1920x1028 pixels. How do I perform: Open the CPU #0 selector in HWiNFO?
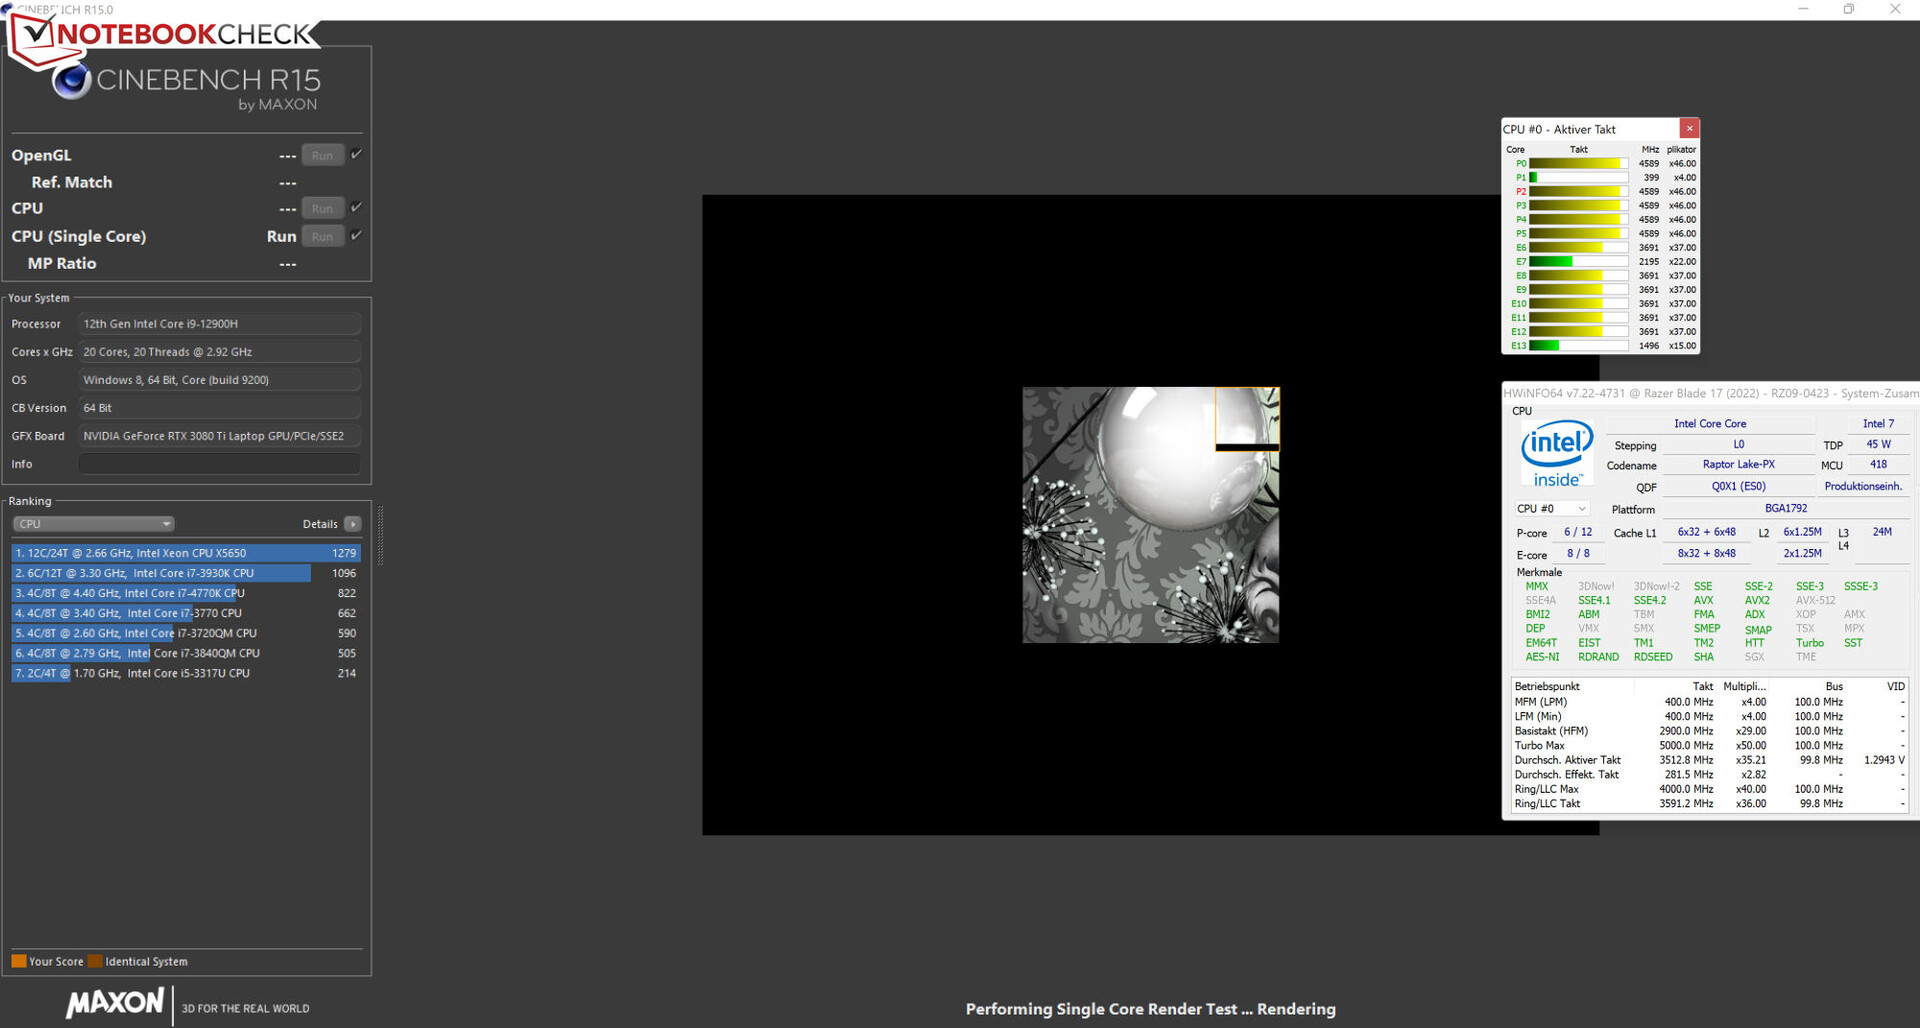[x=1552, y=509]
